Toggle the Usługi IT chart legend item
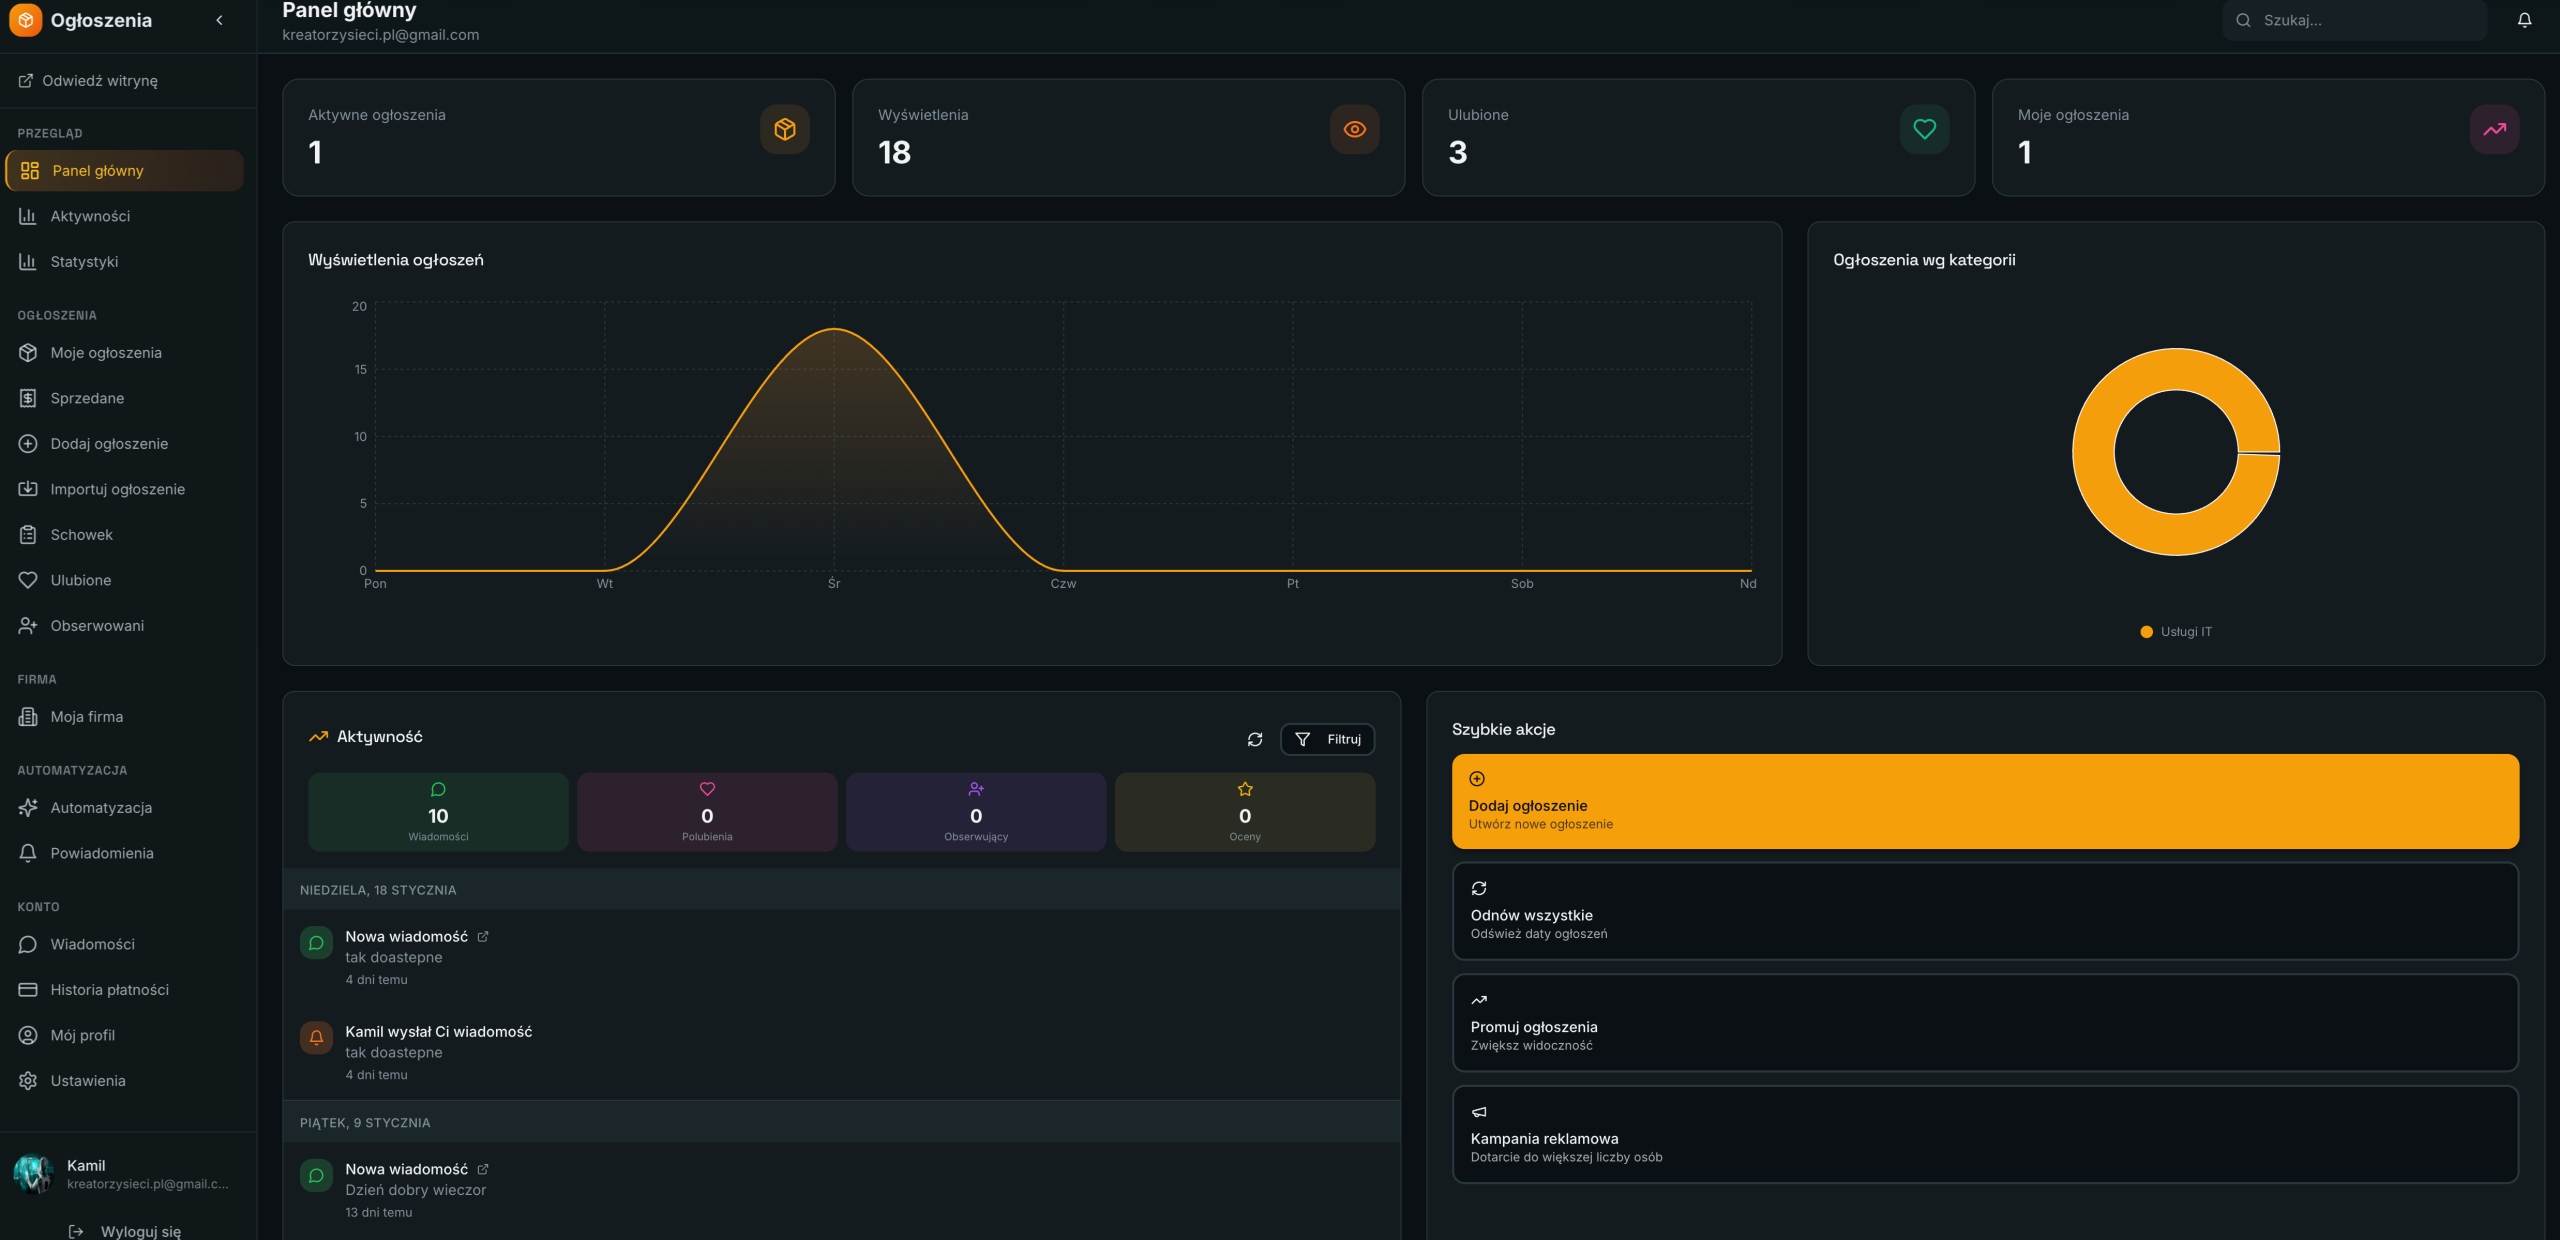 [x=2176, y=632]
